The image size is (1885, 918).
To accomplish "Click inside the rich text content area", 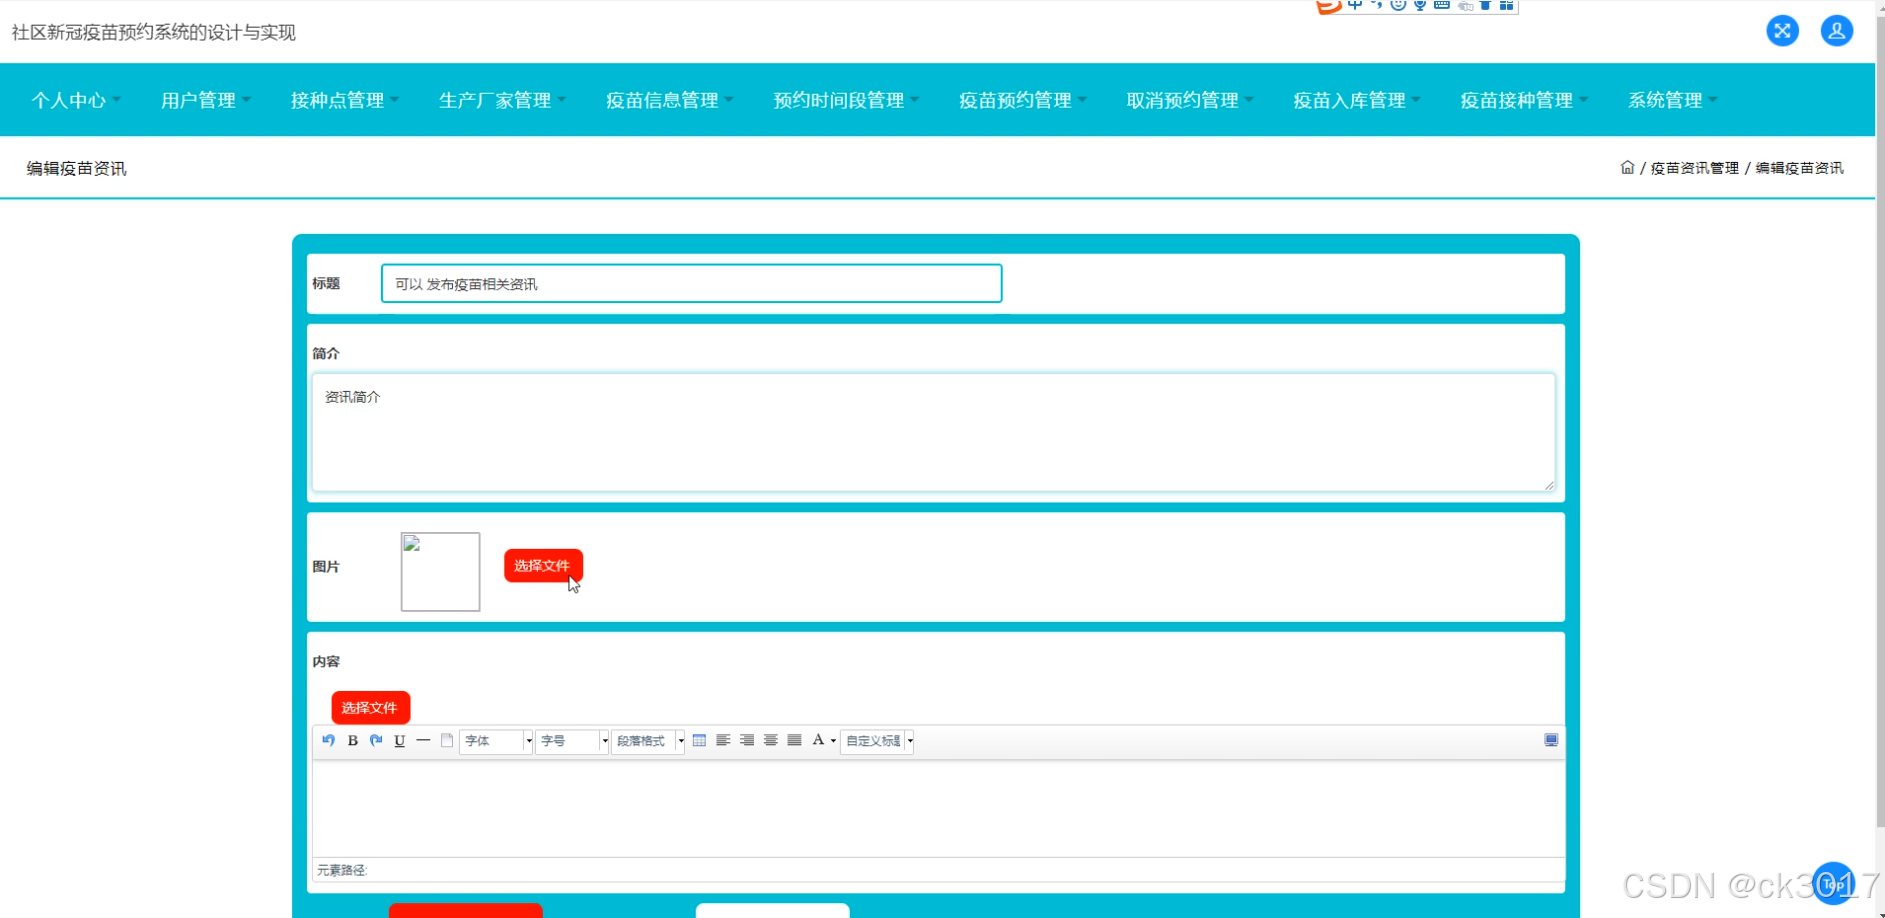I will (x=938, y=808).
